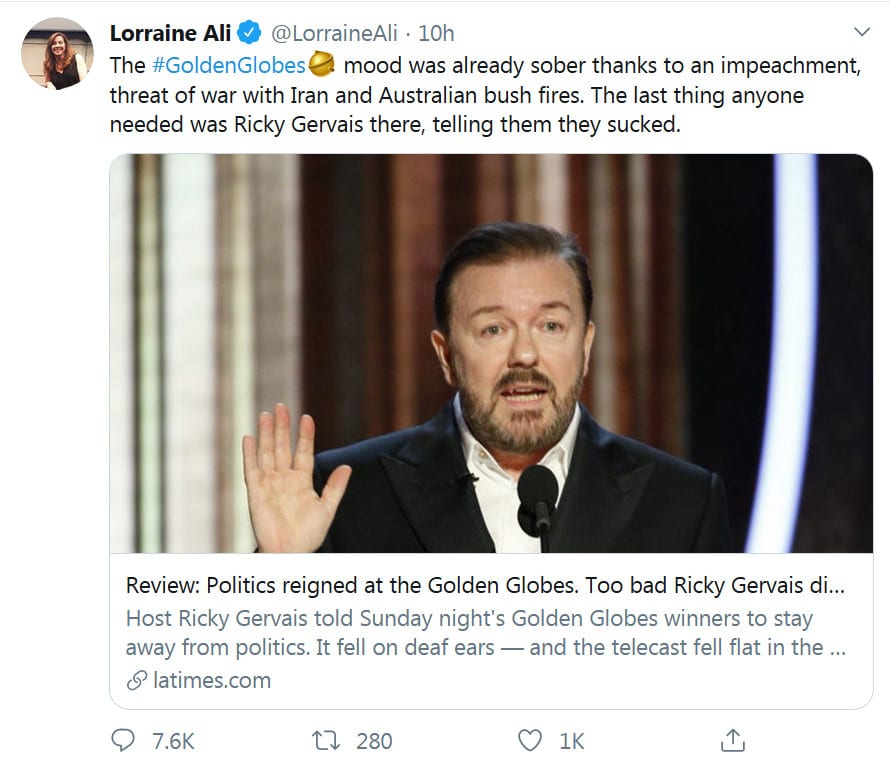Click the retweet arrows icon
Viewport: 890px width, 766px height.
coord(327,740)
